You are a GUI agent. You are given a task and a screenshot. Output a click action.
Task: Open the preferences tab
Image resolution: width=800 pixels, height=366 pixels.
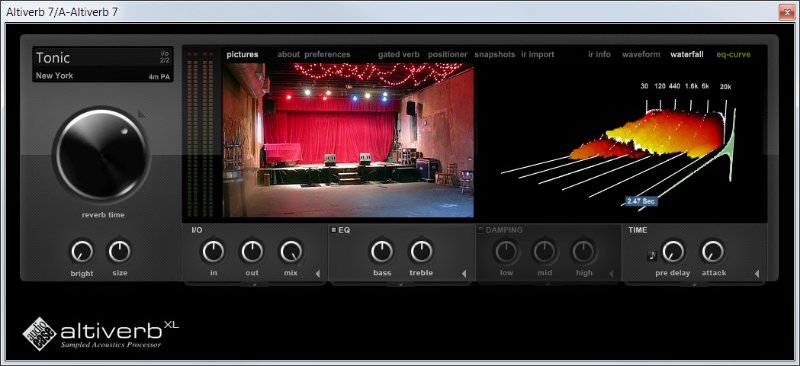coord(328,55)
